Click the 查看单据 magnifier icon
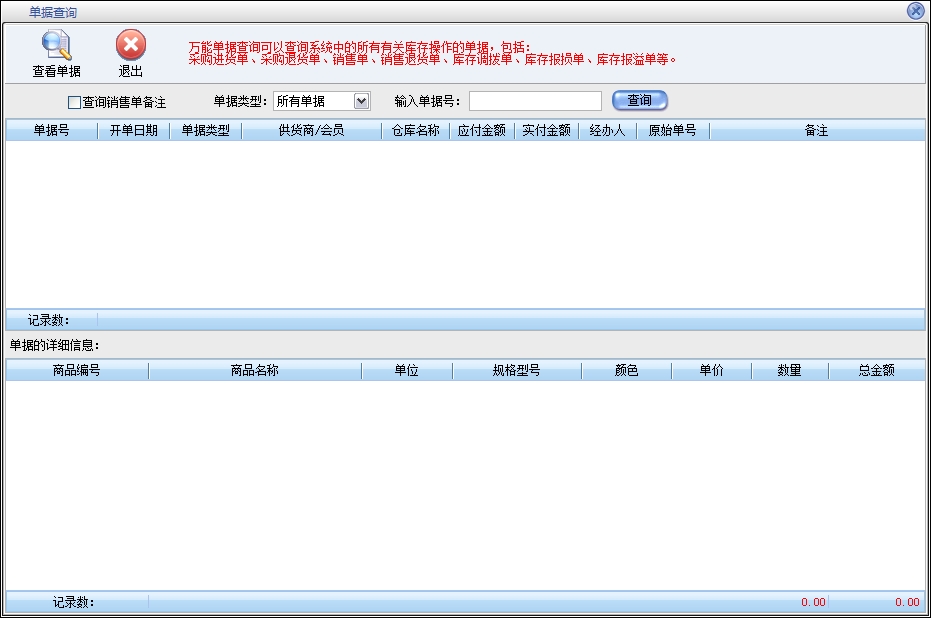 [56, 46]
